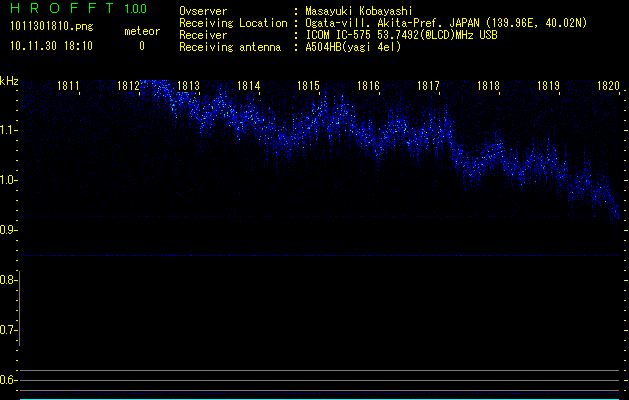The width and height of the screenshot is (629, 400).
Task: Select the 1817 time marker
Action: click(x=429, y=87)
